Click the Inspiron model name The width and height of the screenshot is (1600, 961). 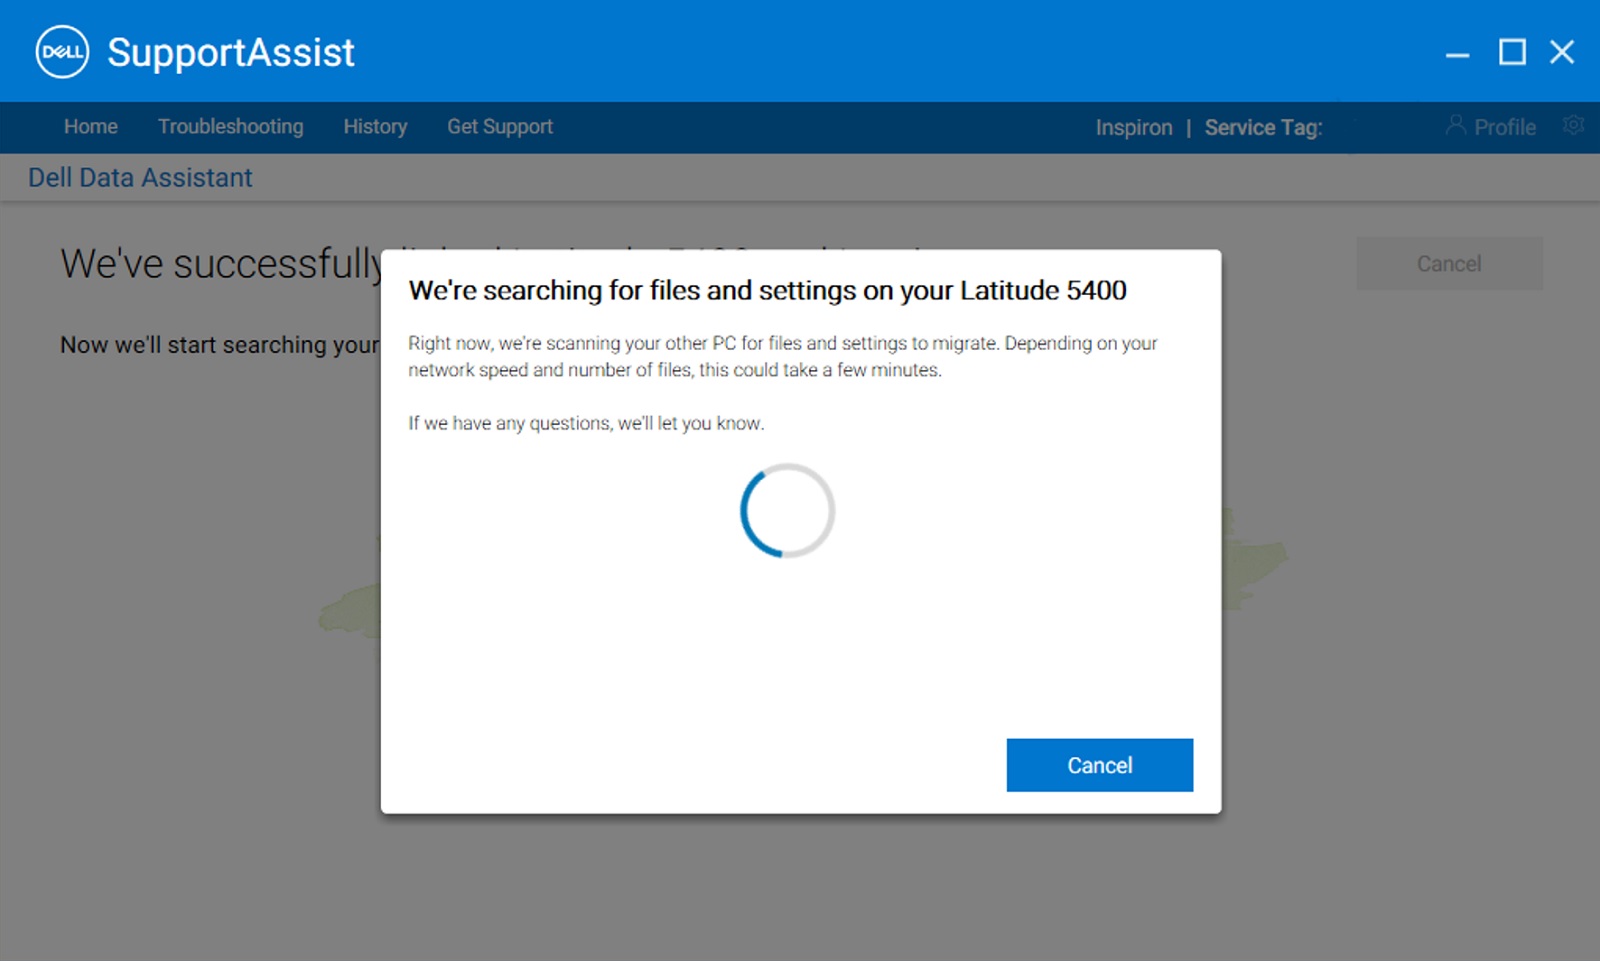click(1135, 127)
